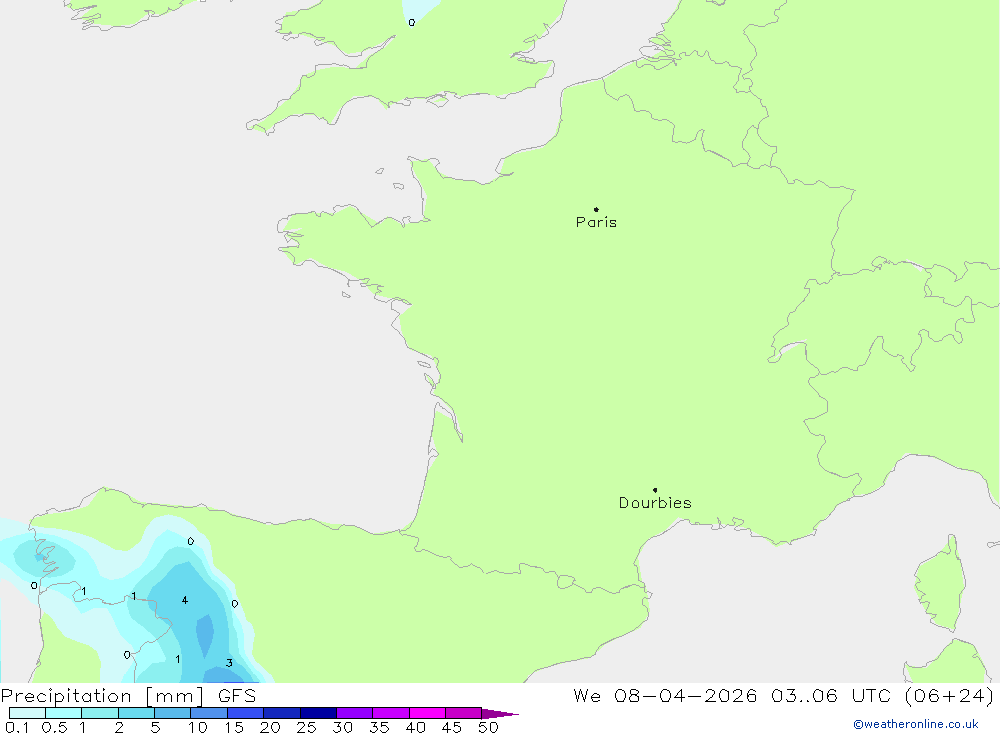Open the weatheronline.co.uk copyright link

tap(916, 724)
